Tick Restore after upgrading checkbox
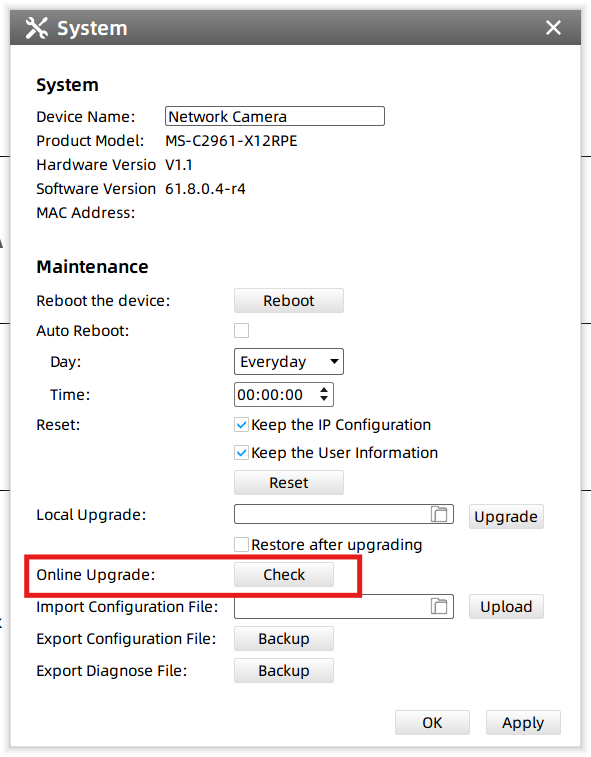This screenshot has height=757, width=591. [241, 545]
